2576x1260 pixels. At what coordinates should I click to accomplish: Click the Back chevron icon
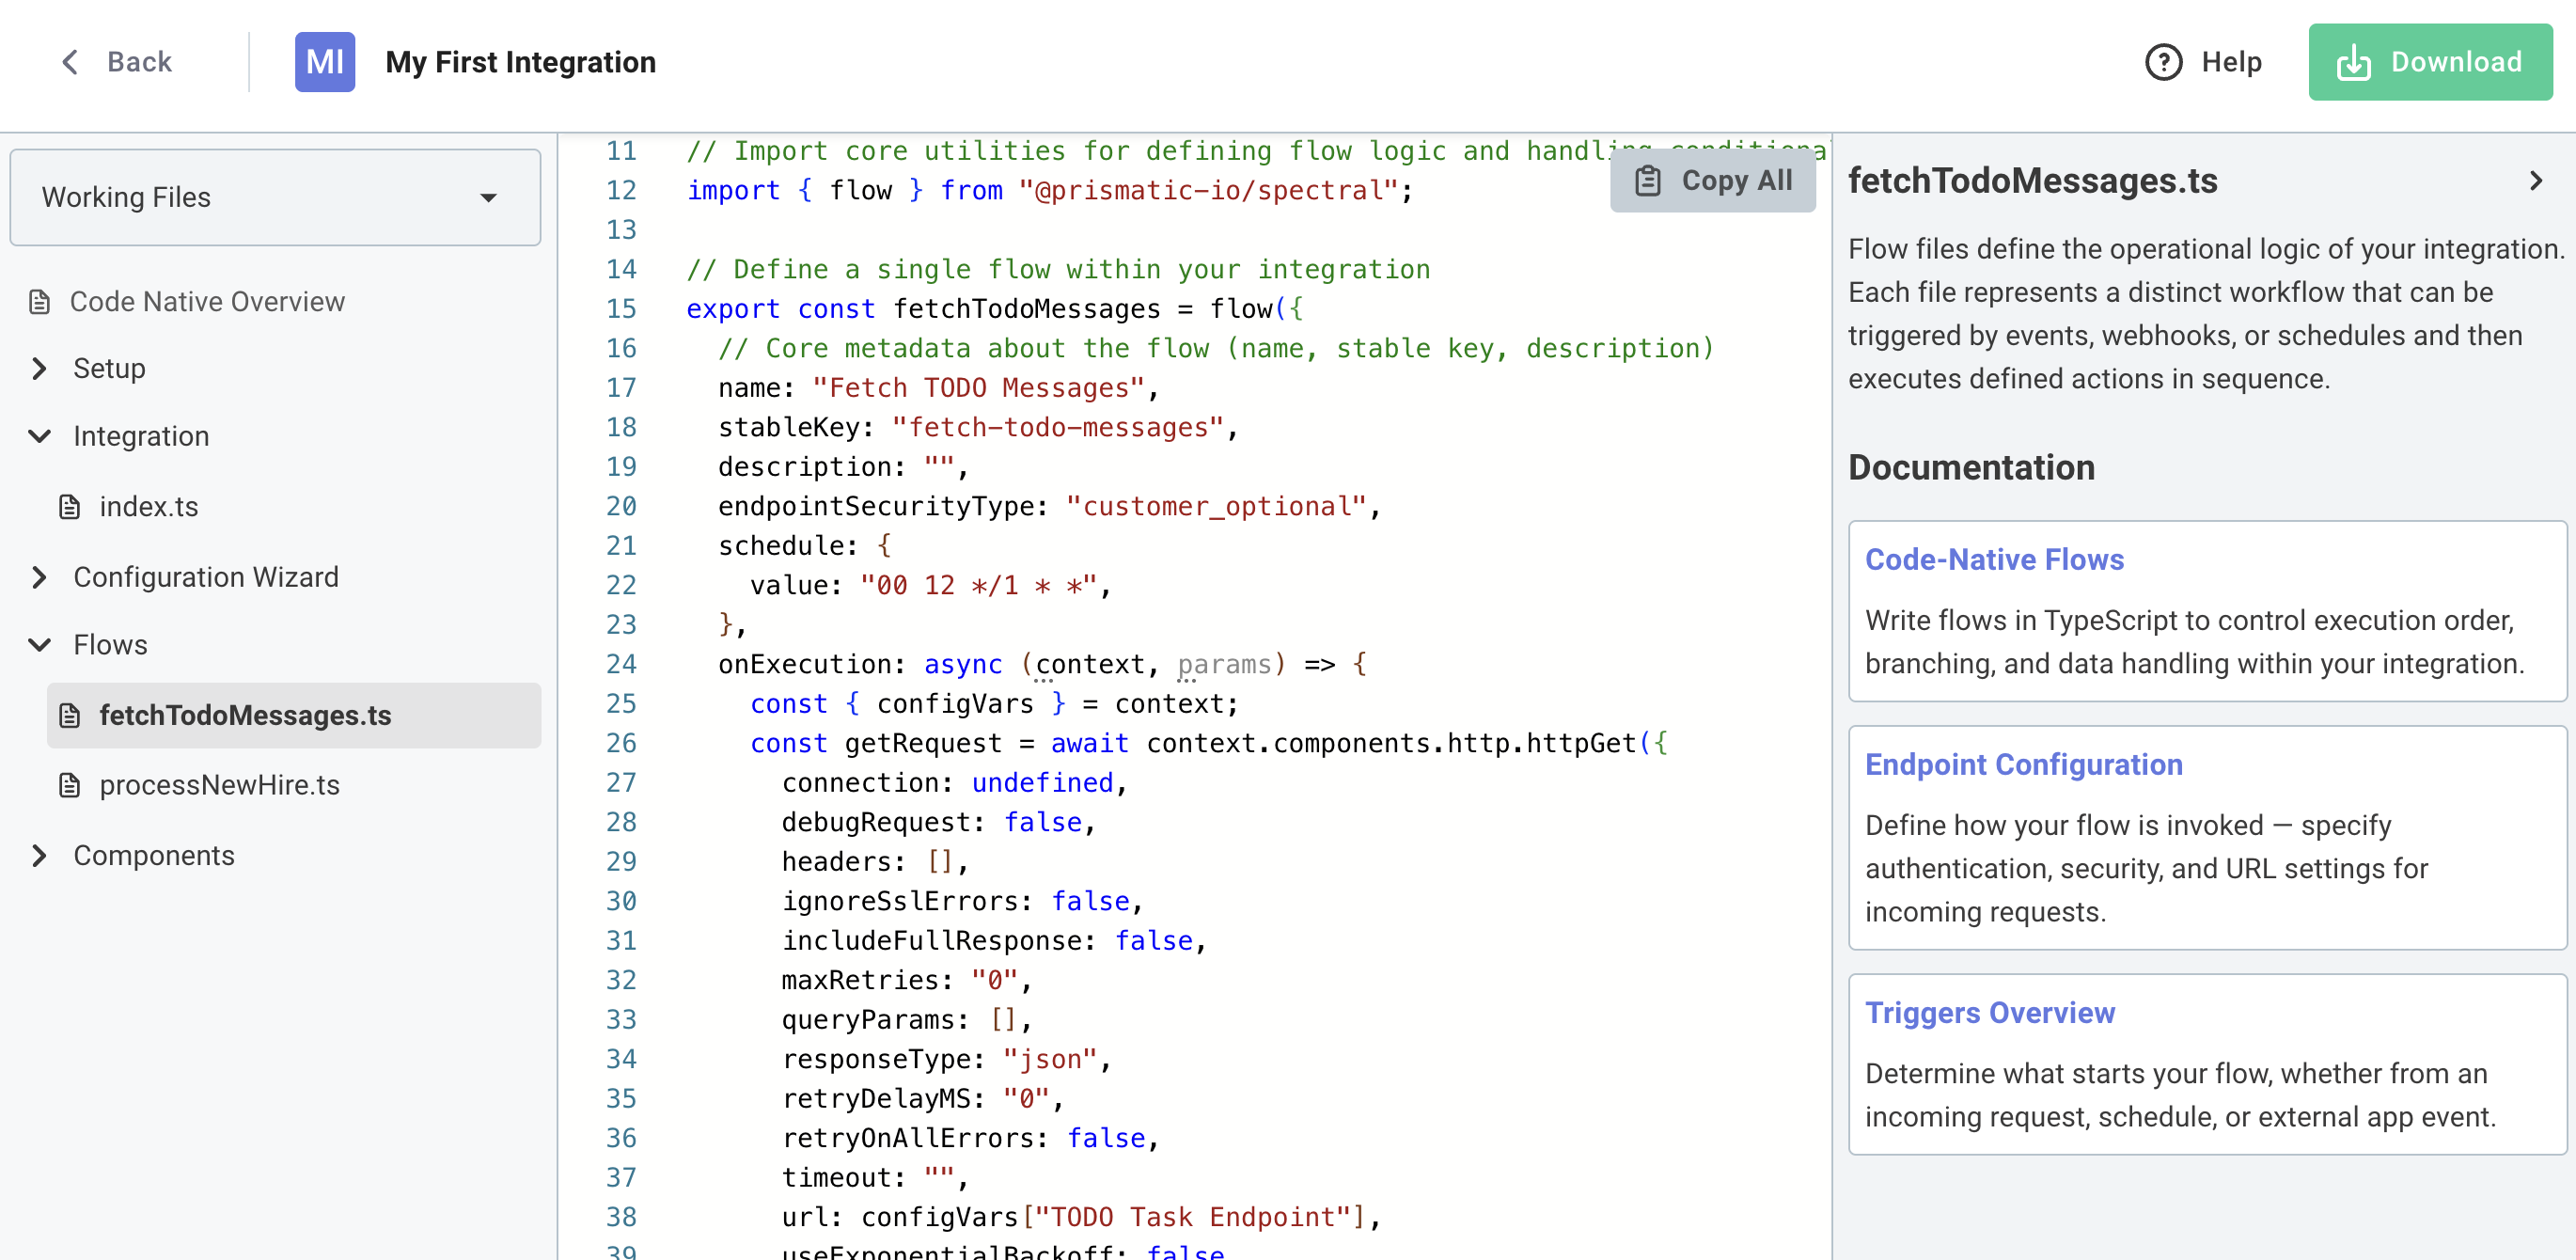[68, 61]
